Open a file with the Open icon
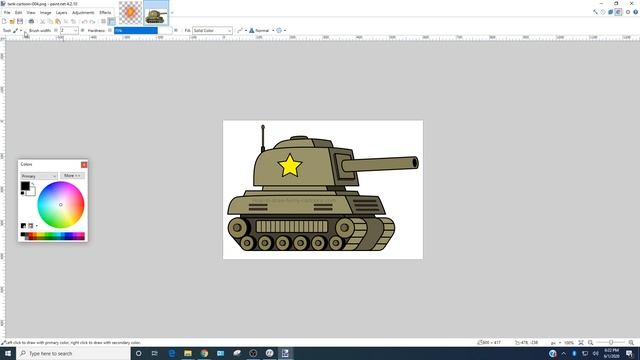 pyautogui.click(x=12, y=21)
